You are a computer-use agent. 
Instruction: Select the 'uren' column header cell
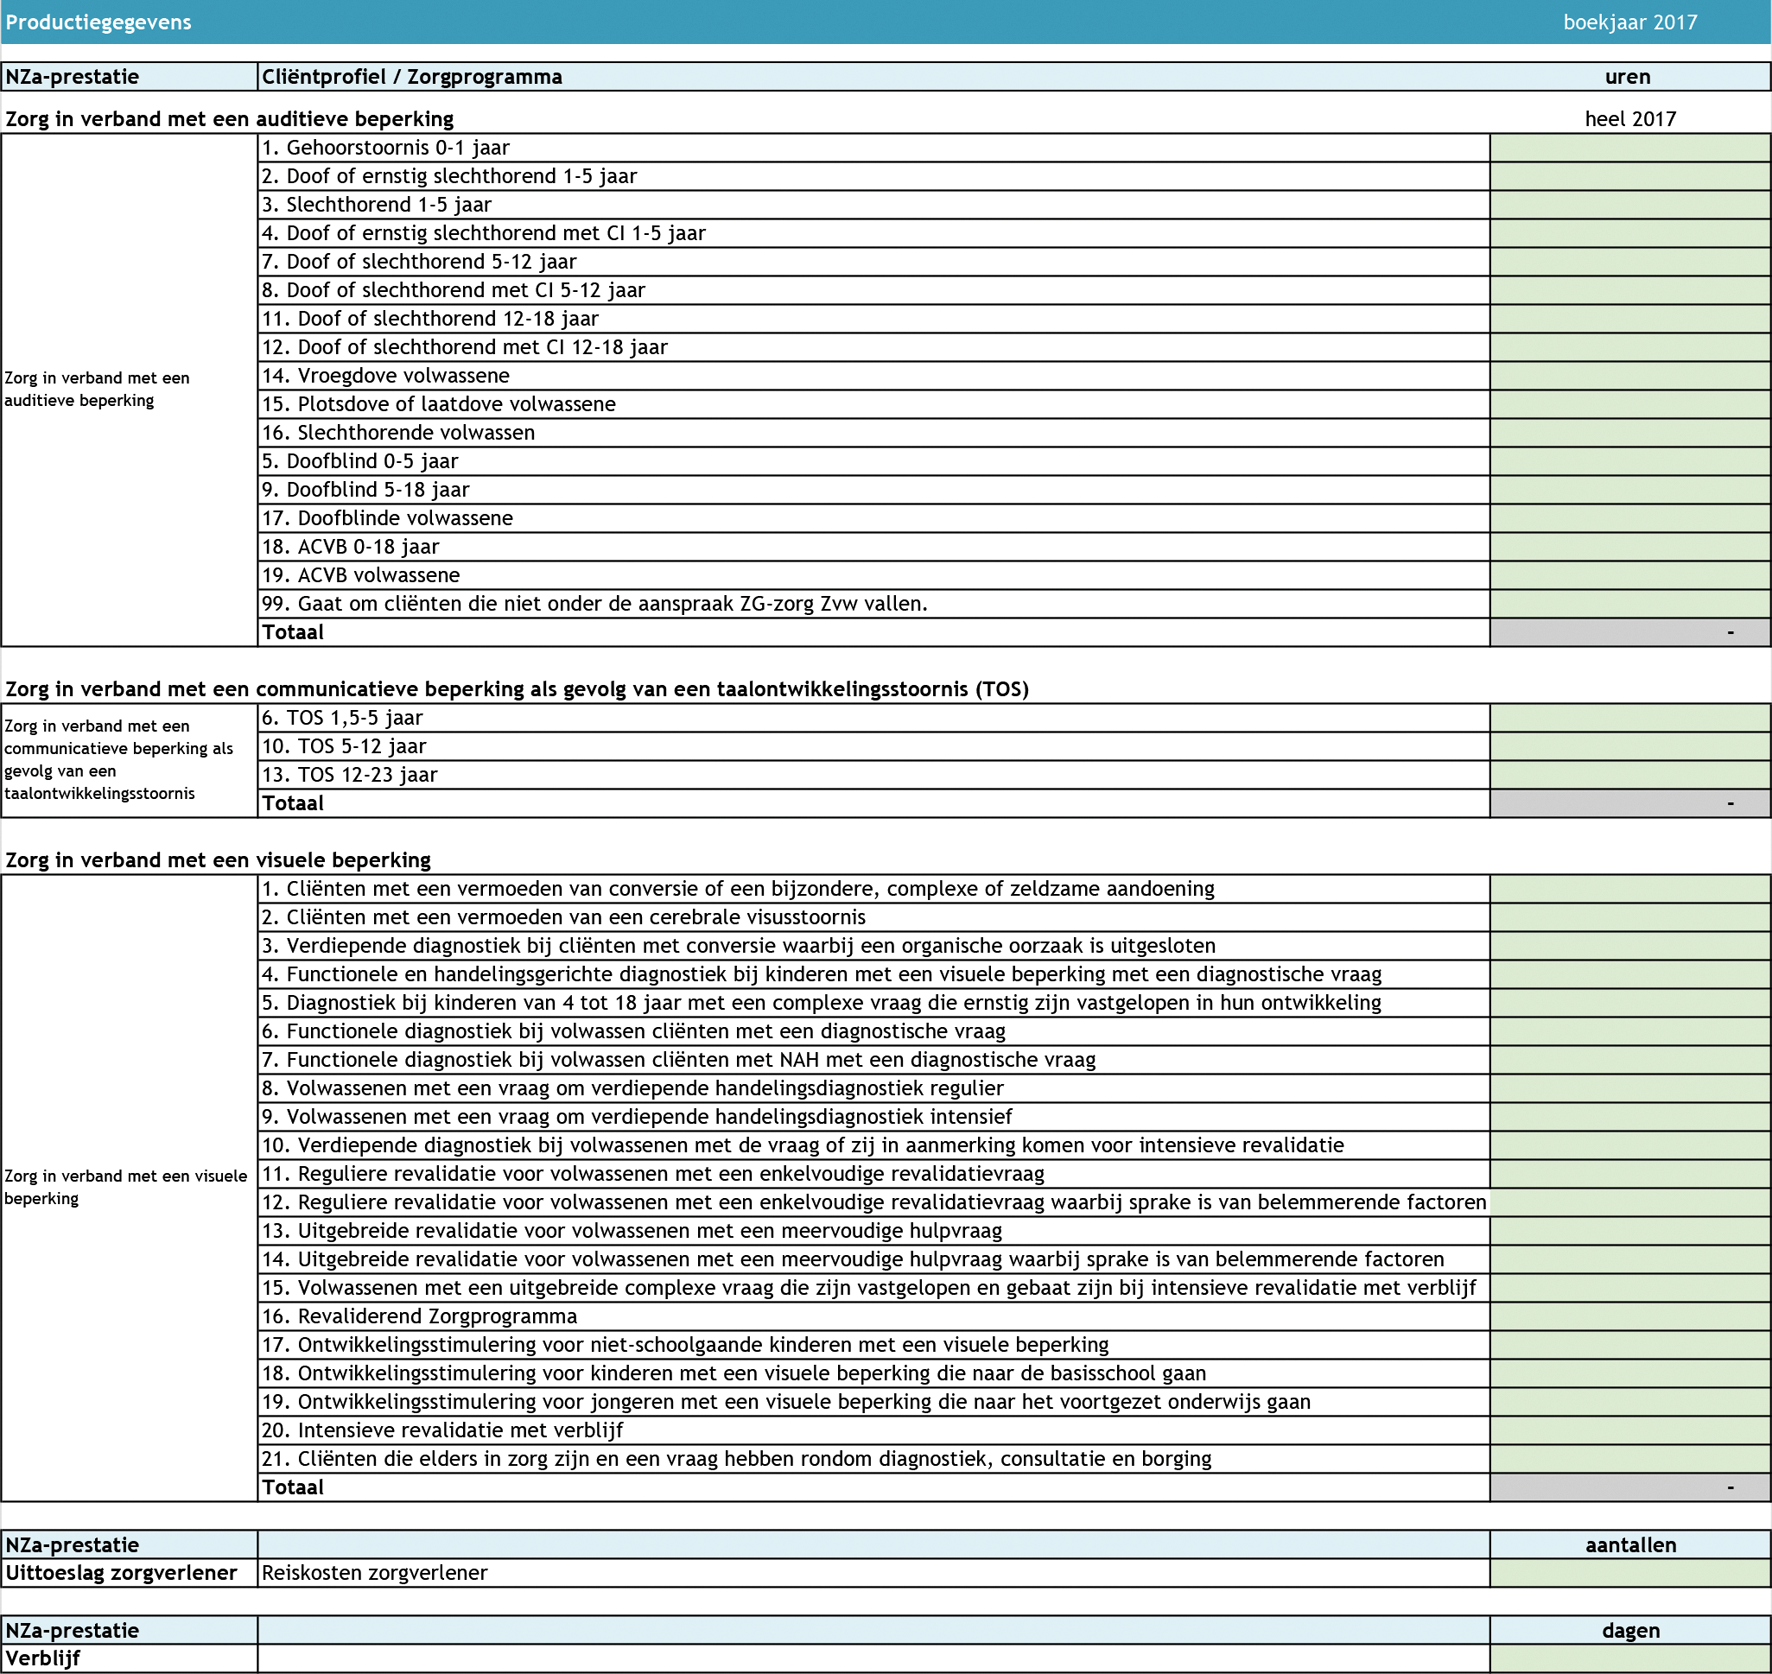[x=1627, y=77]
